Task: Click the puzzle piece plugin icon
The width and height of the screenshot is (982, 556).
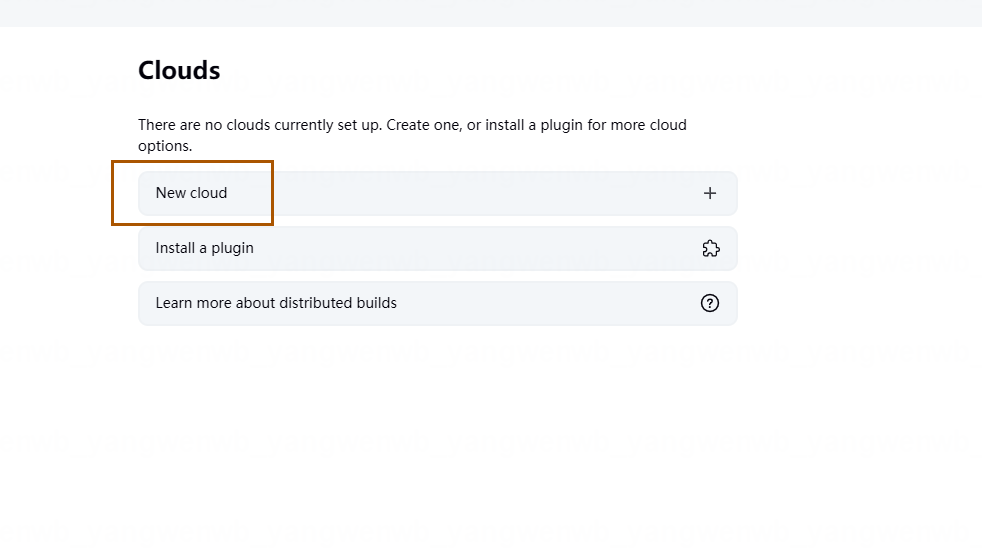Action: point(710,249)
